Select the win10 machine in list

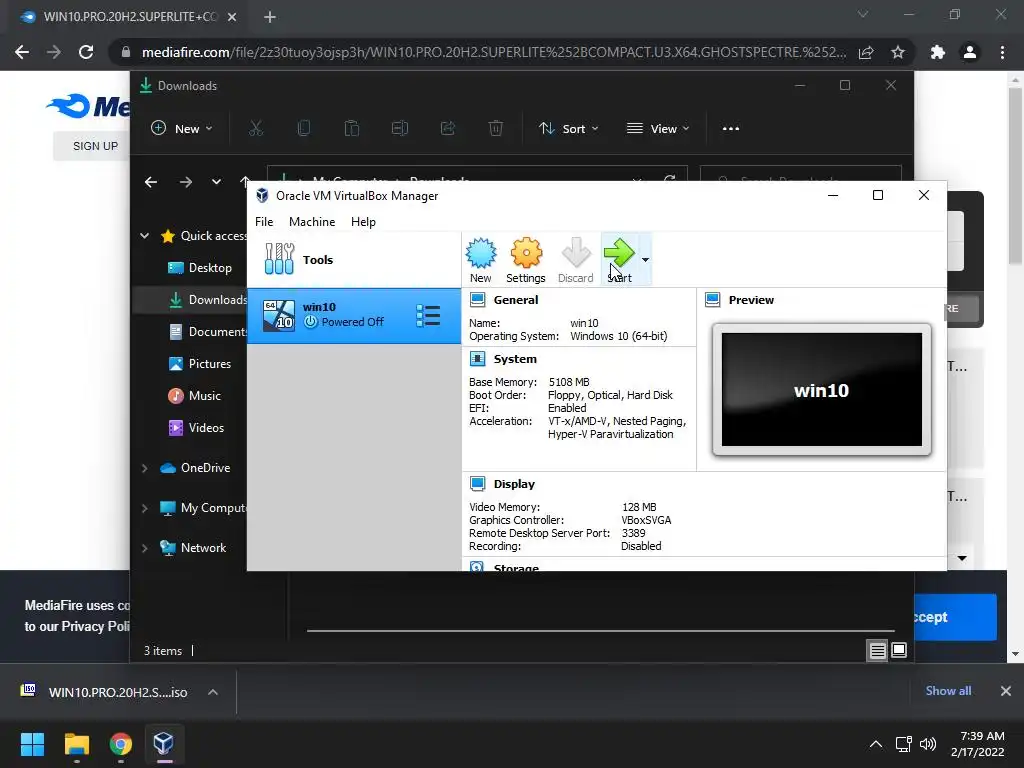(x=353, y=315)
